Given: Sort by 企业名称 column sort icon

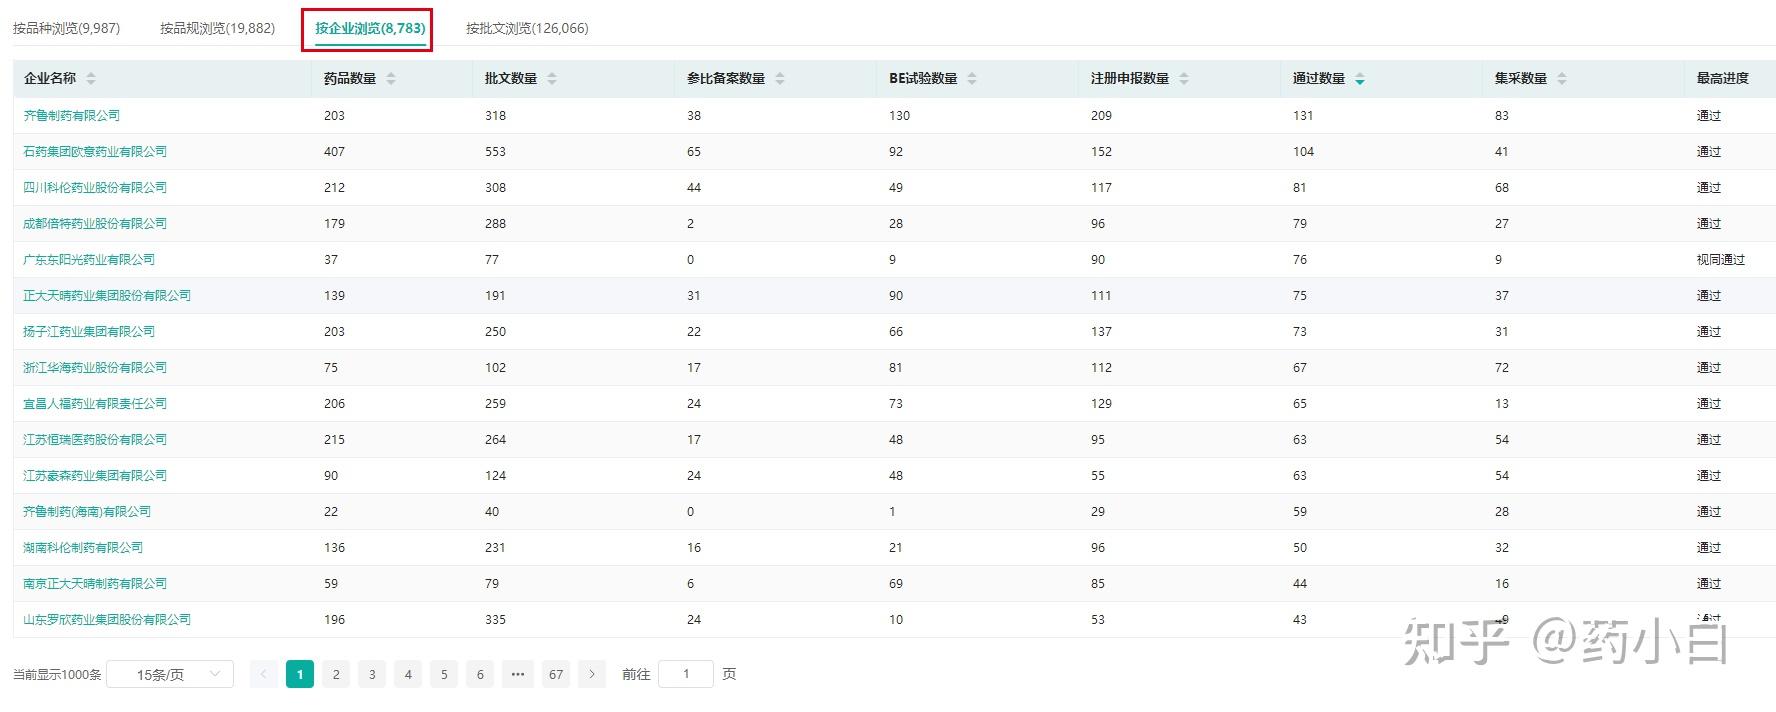Looking at the screenshot, I should coord(91,79).
